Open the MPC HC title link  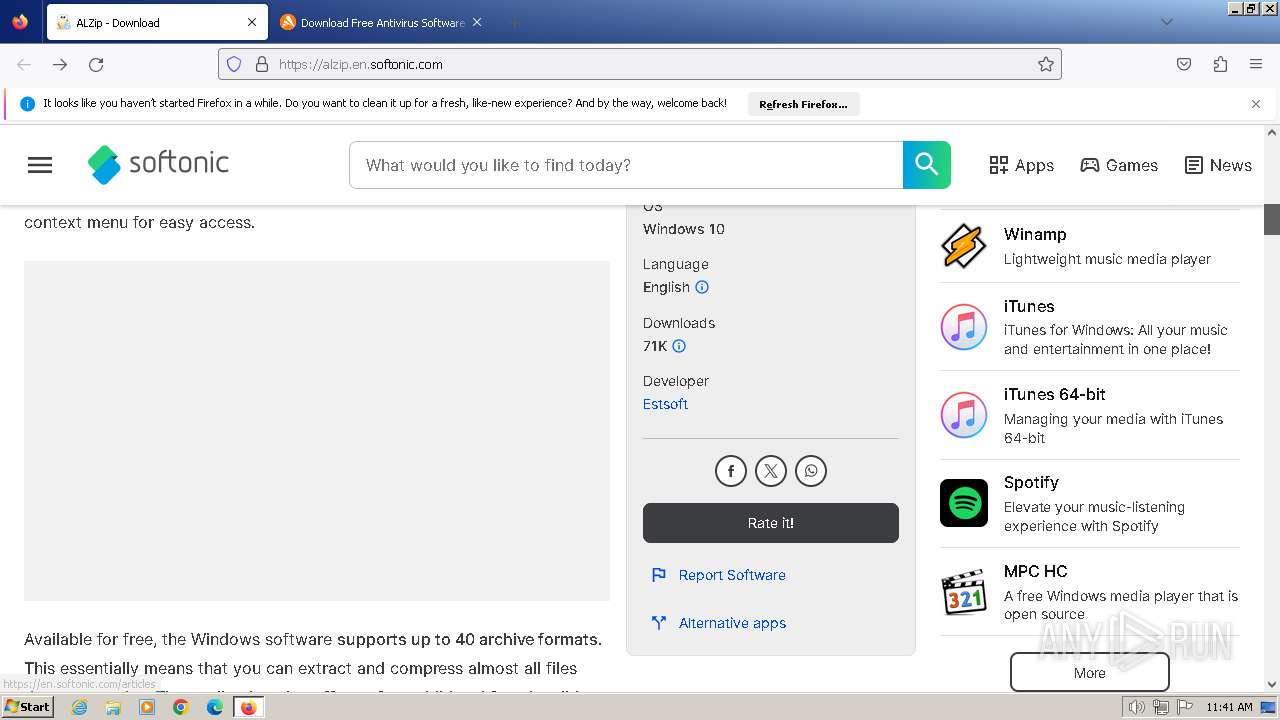click(x=1035, y=571)
